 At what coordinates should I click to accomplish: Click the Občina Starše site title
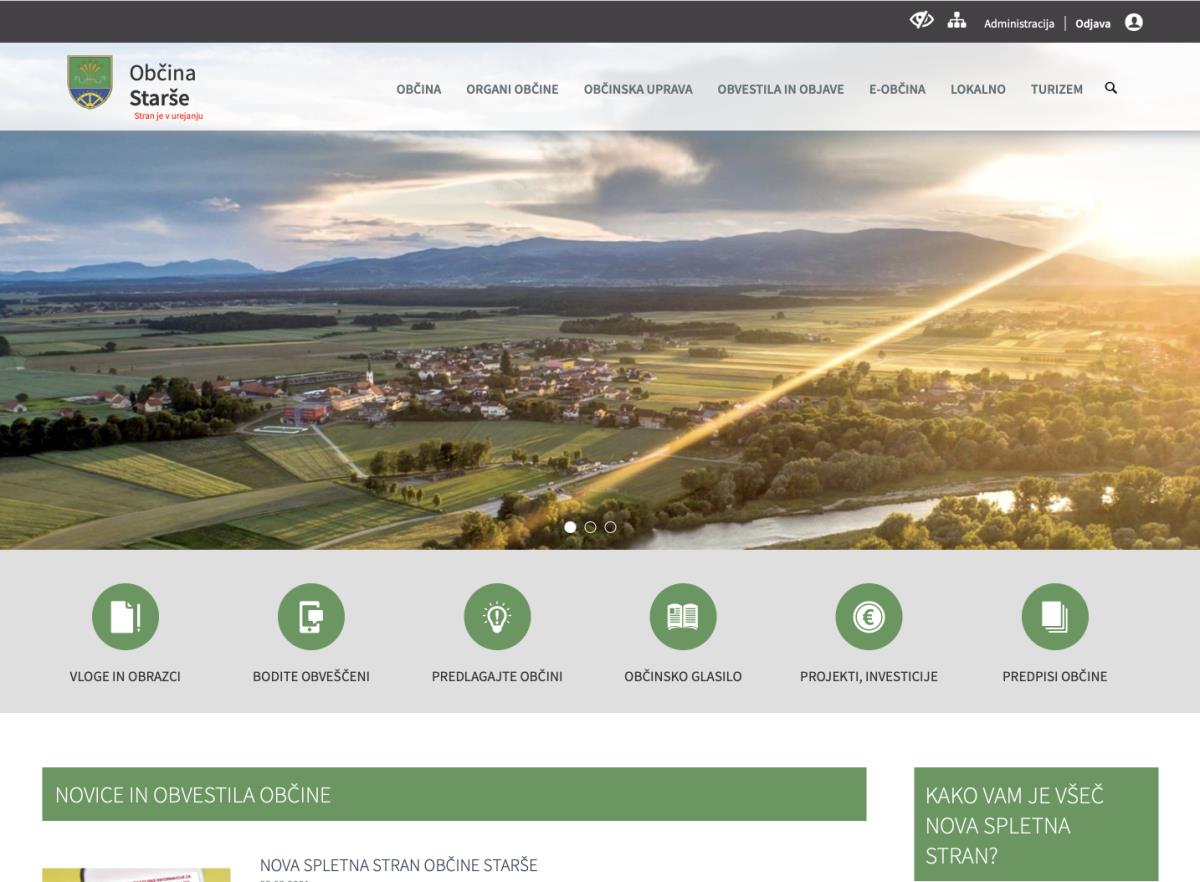[x=162, y=85]
